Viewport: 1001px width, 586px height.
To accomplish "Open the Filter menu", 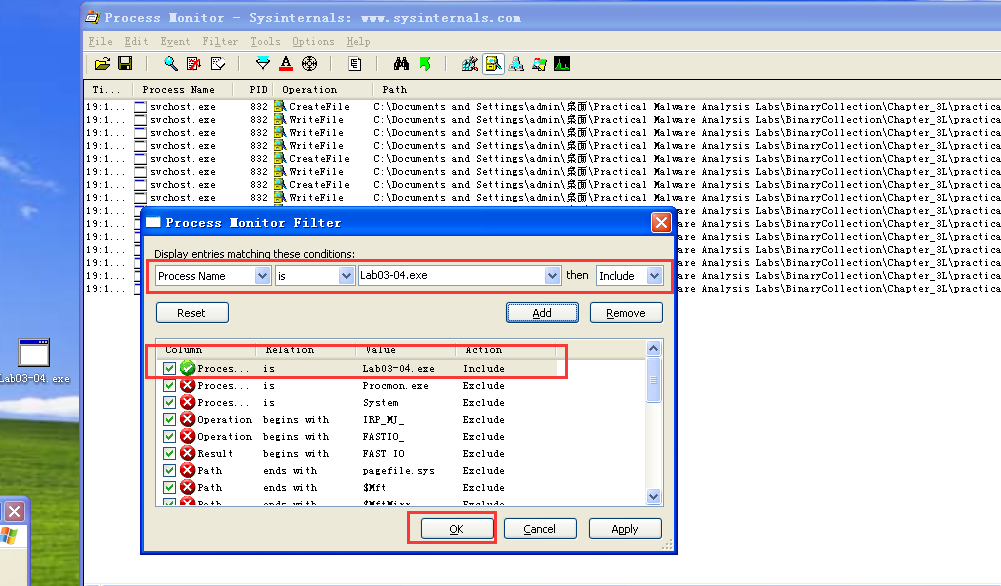I will tap(220, 41).
